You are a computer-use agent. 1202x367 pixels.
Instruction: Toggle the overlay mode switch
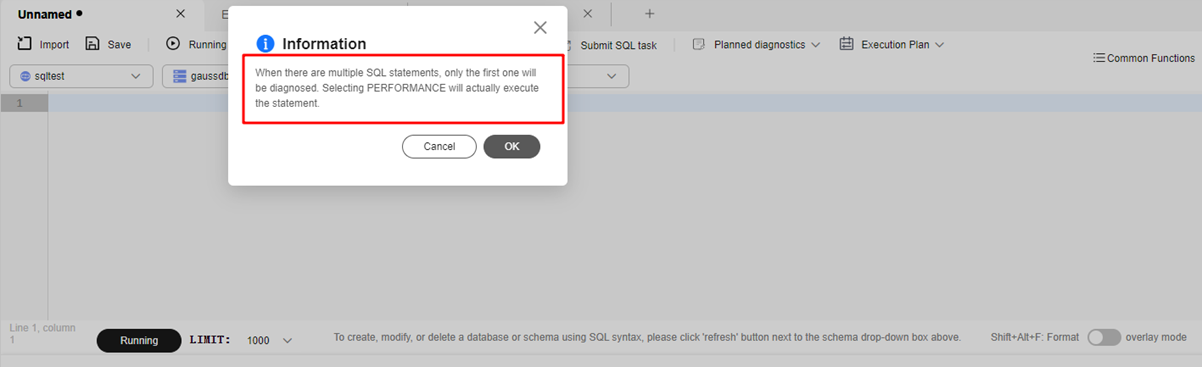coord(1104,338)
